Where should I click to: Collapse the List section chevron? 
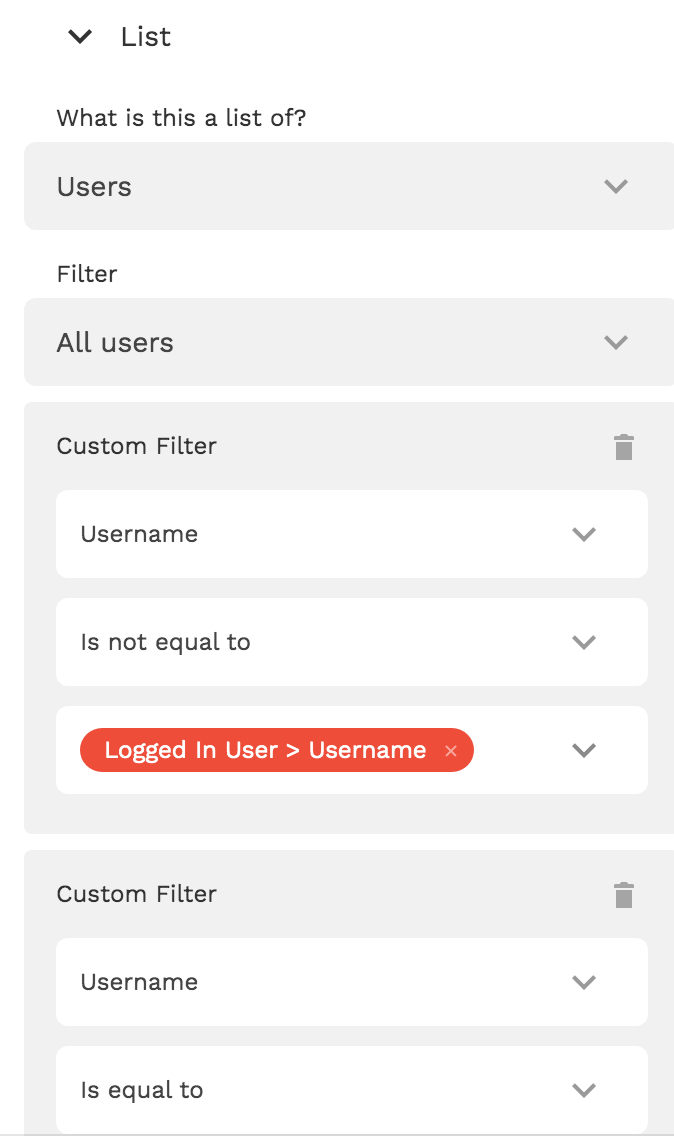(80, 38)
